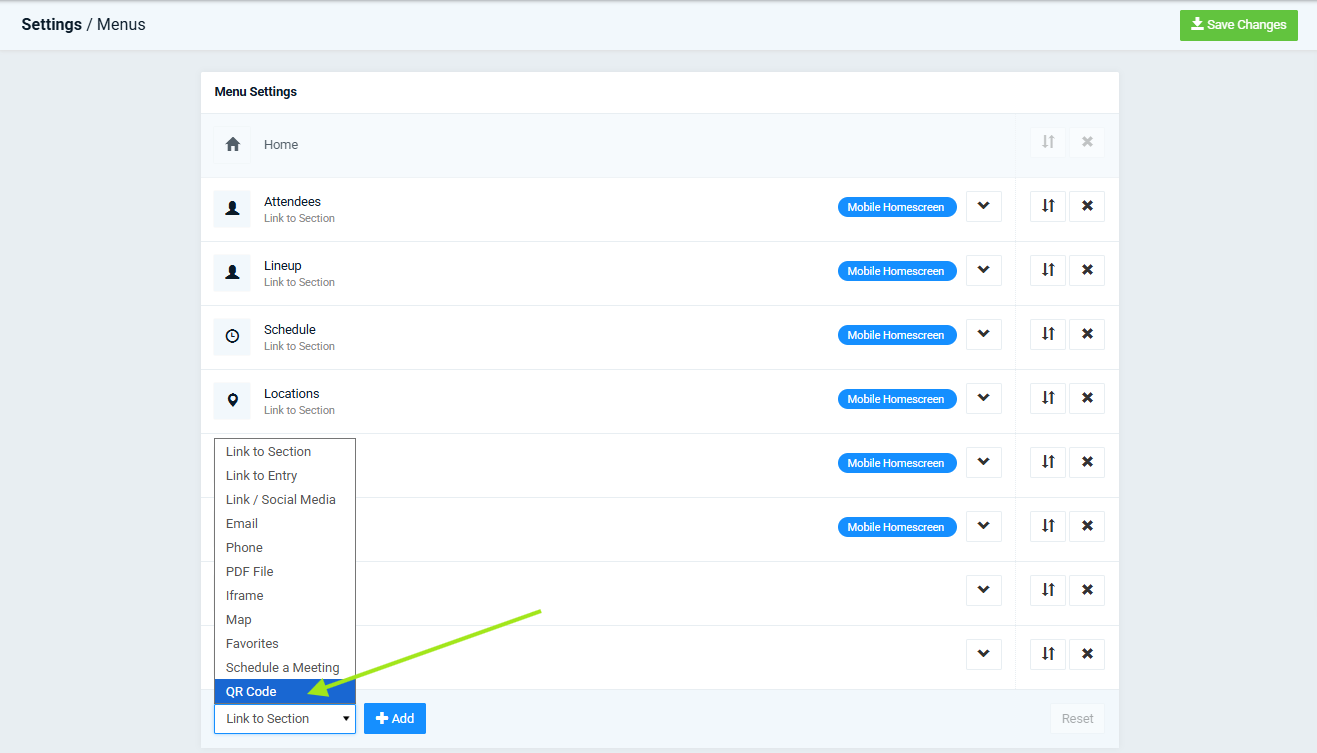Choose QR Code from the type list

coord(285,692)
